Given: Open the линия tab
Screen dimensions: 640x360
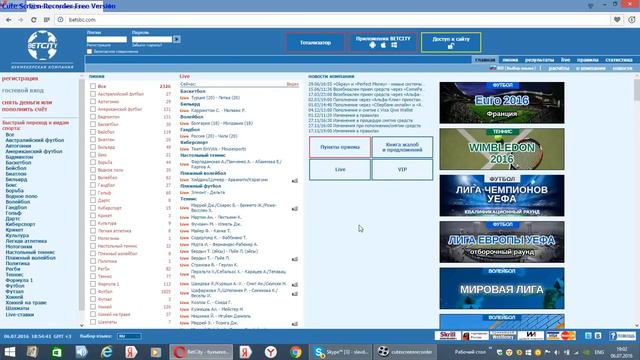Looking at the screenshot, I should click(x=510, y=60).
